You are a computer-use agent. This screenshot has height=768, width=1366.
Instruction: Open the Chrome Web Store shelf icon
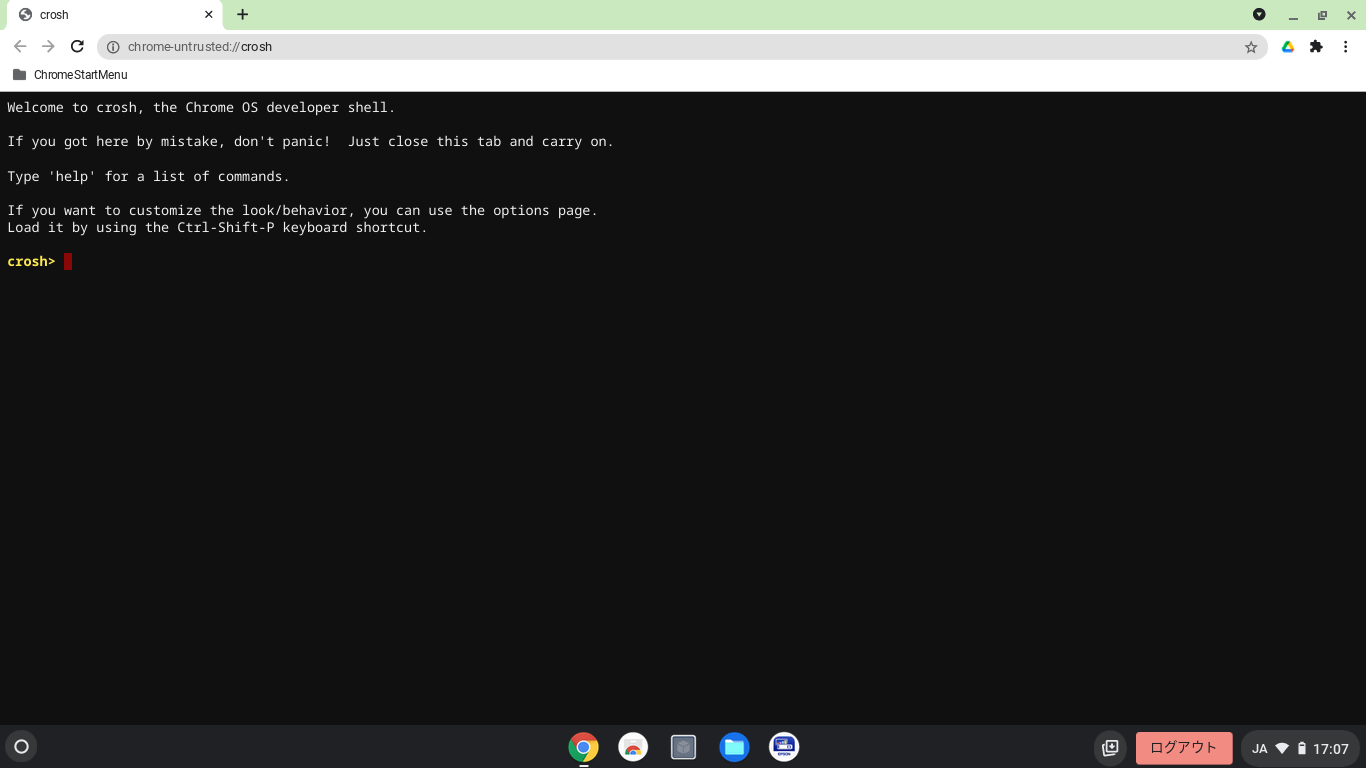coord(633,747)
